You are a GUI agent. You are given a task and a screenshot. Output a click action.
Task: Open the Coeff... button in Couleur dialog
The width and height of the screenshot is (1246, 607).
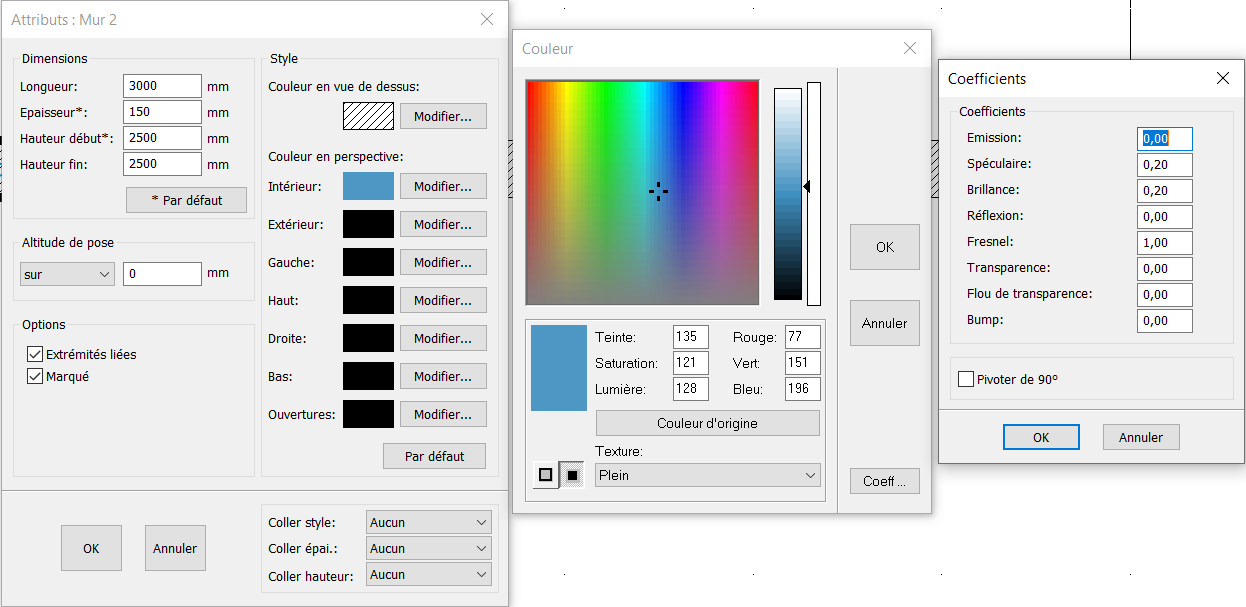[884, 481]
